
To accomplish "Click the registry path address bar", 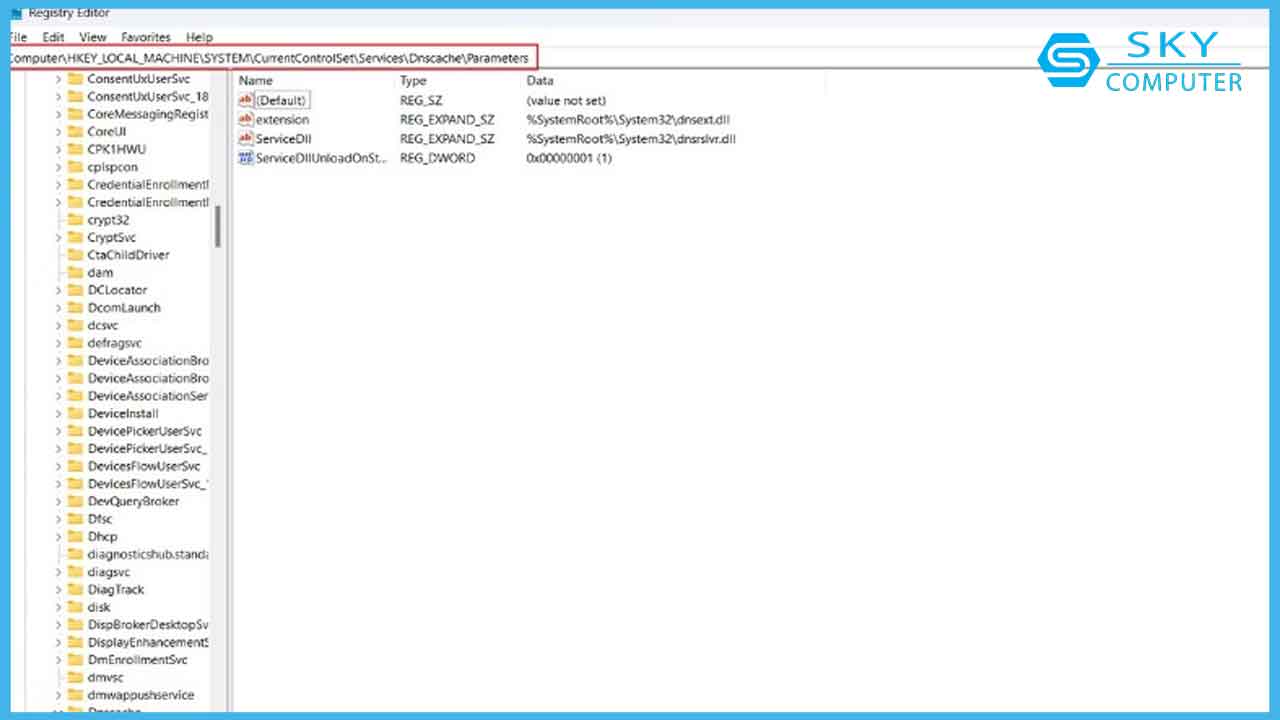I will pyautogui.click(x=272, y=58).
